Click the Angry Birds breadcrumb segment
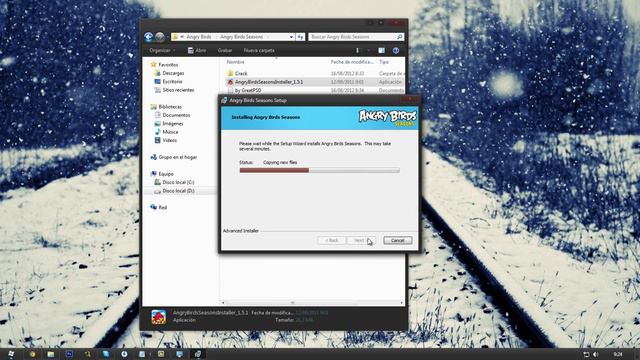This screenshot has height=360, width=640. [199, 37]
